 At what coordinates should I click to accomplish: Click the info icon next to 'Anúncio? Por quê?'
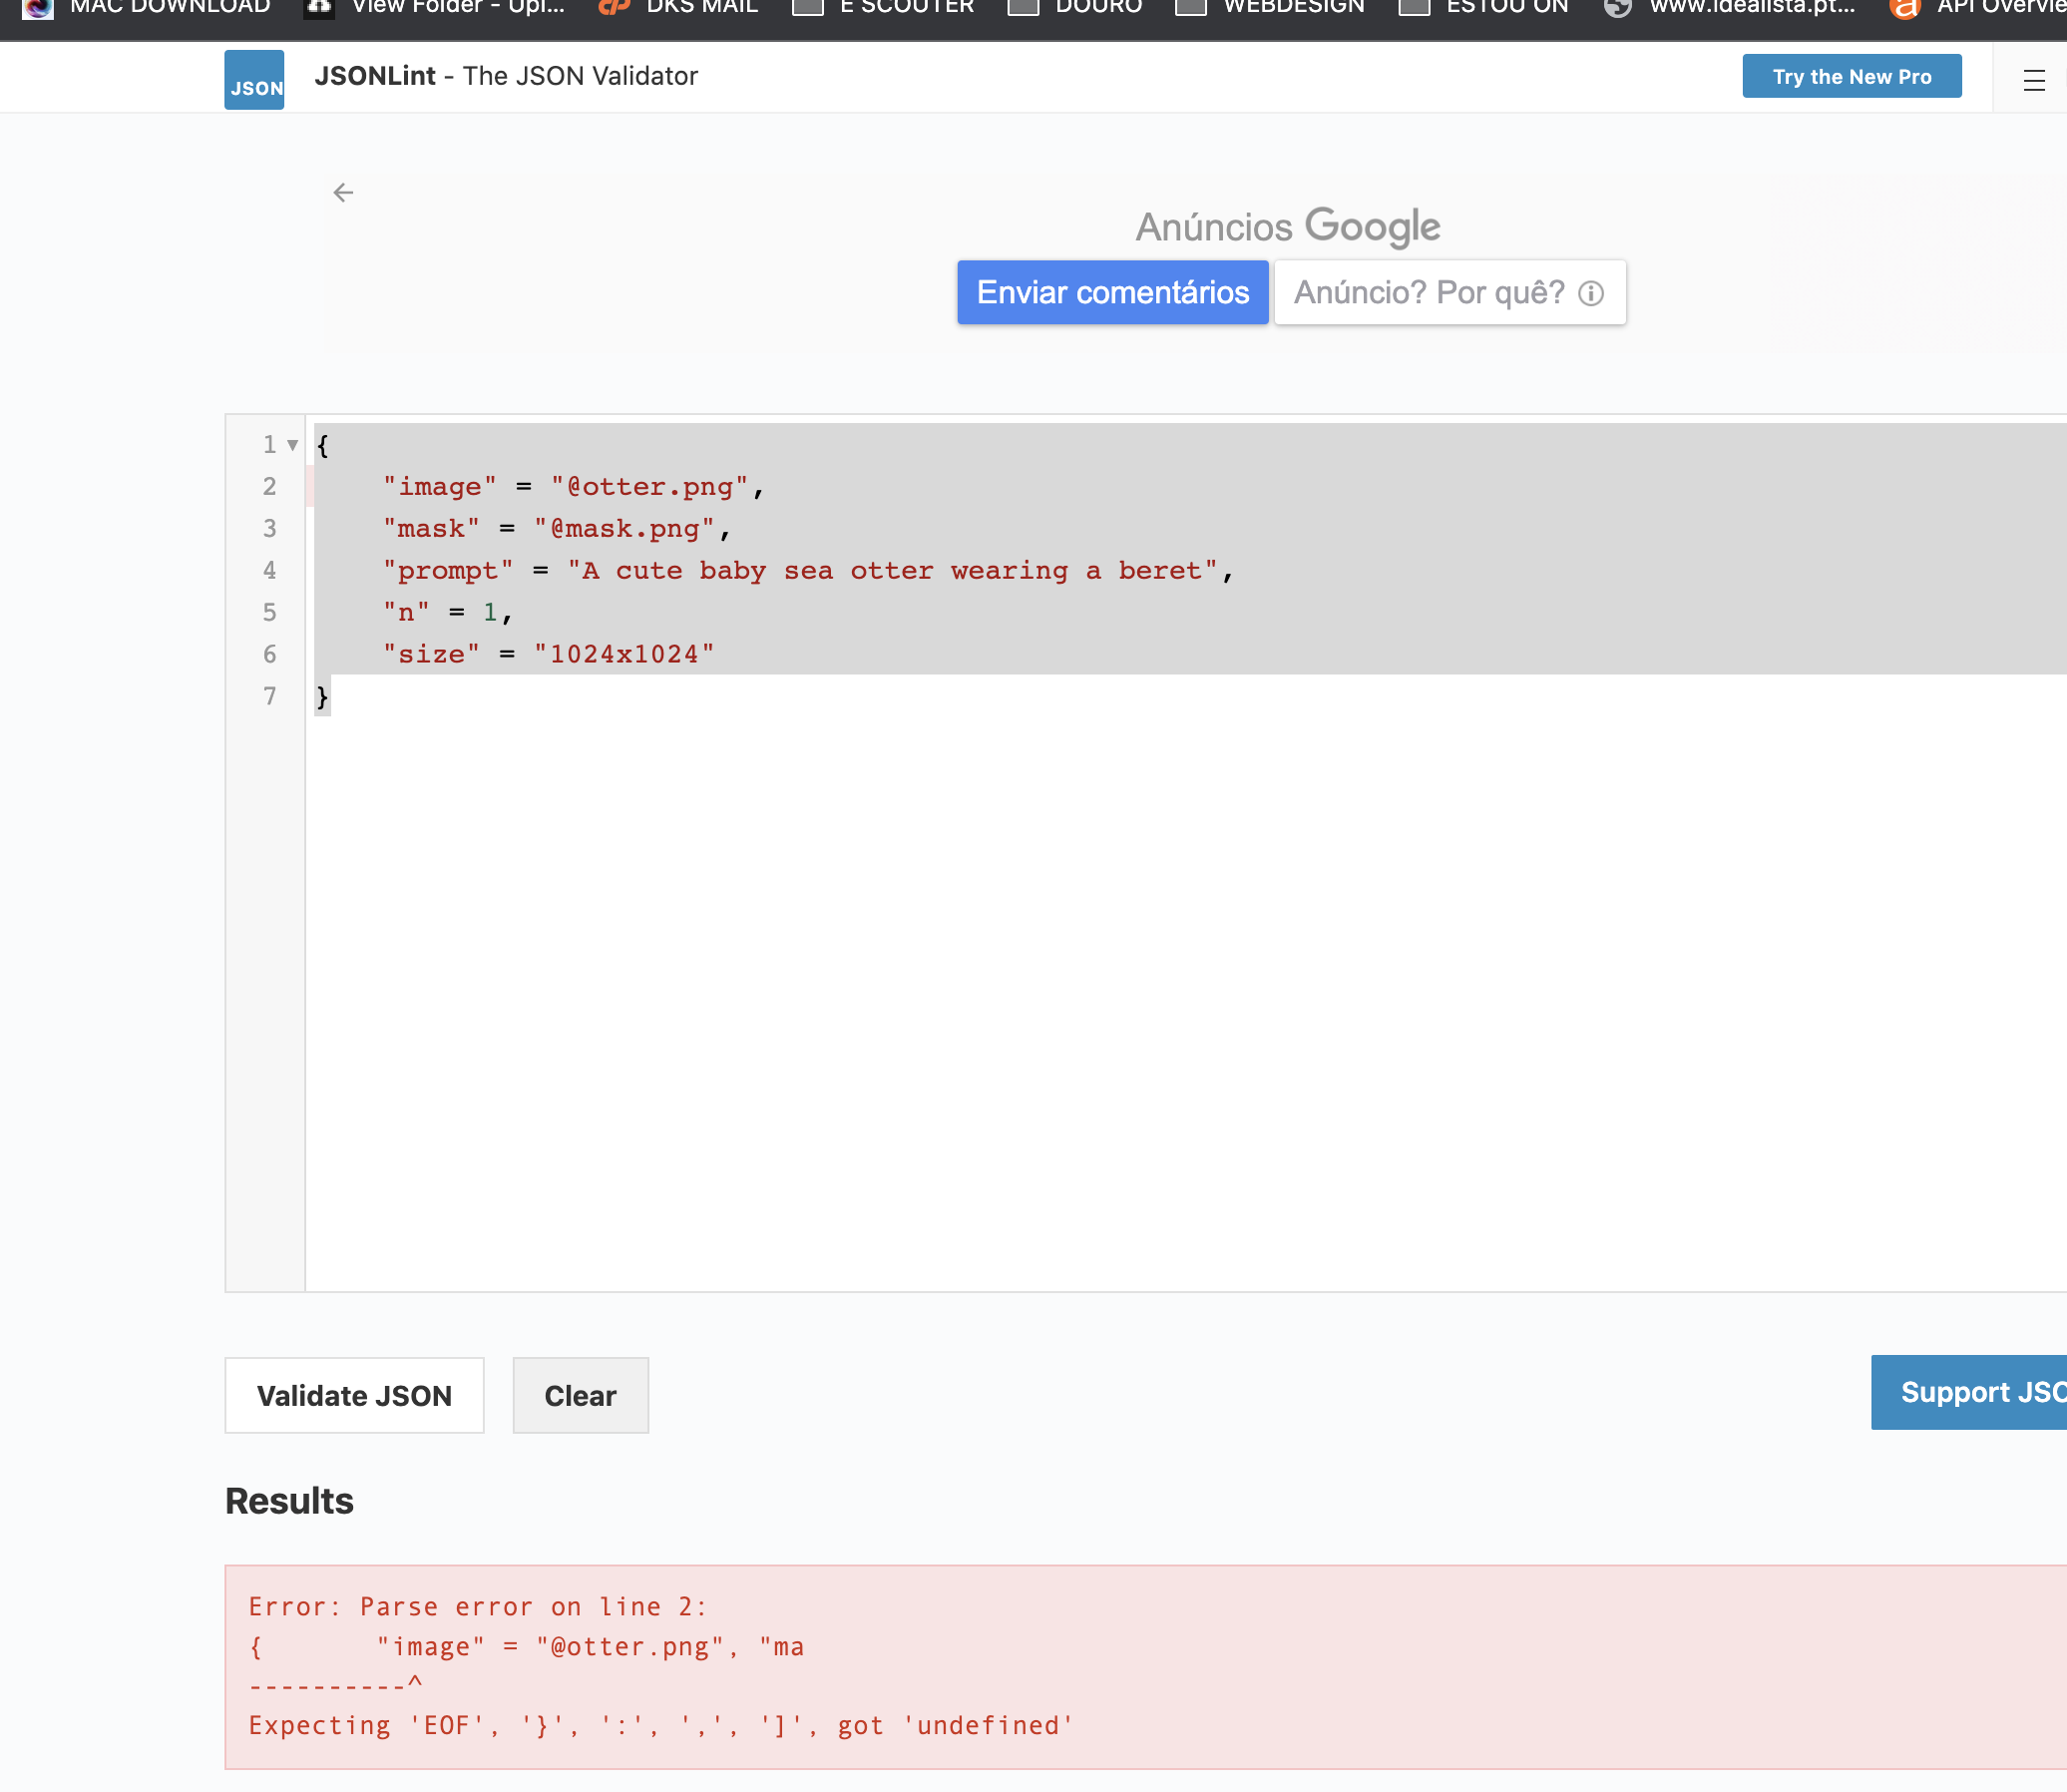click(1590, 292)
